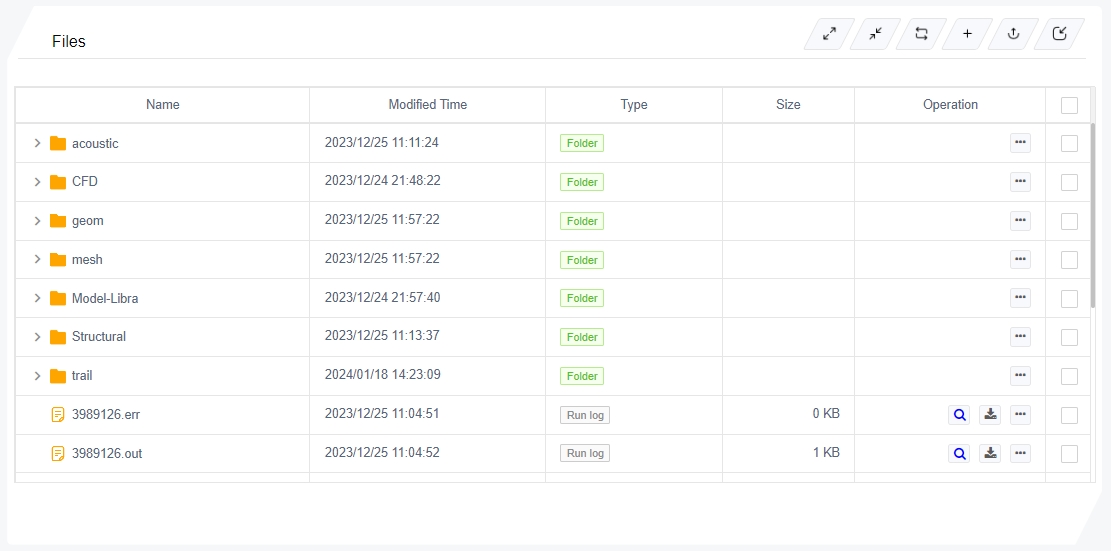This screenshot has height=551, width=1111.
Task: Click the acoustic folder icon
Action: (58, 143)
